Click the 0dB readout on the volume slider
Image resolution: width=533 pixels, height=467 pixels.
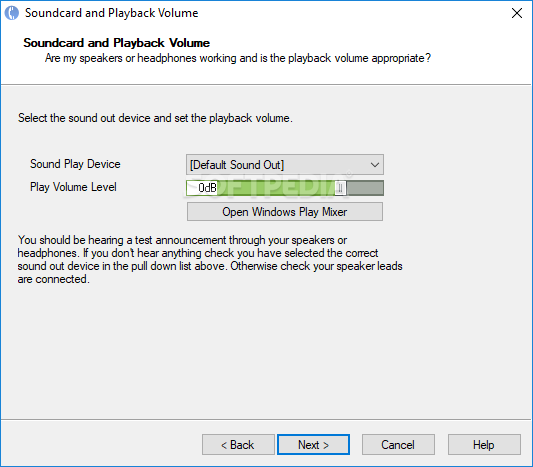tap(207, 188)
